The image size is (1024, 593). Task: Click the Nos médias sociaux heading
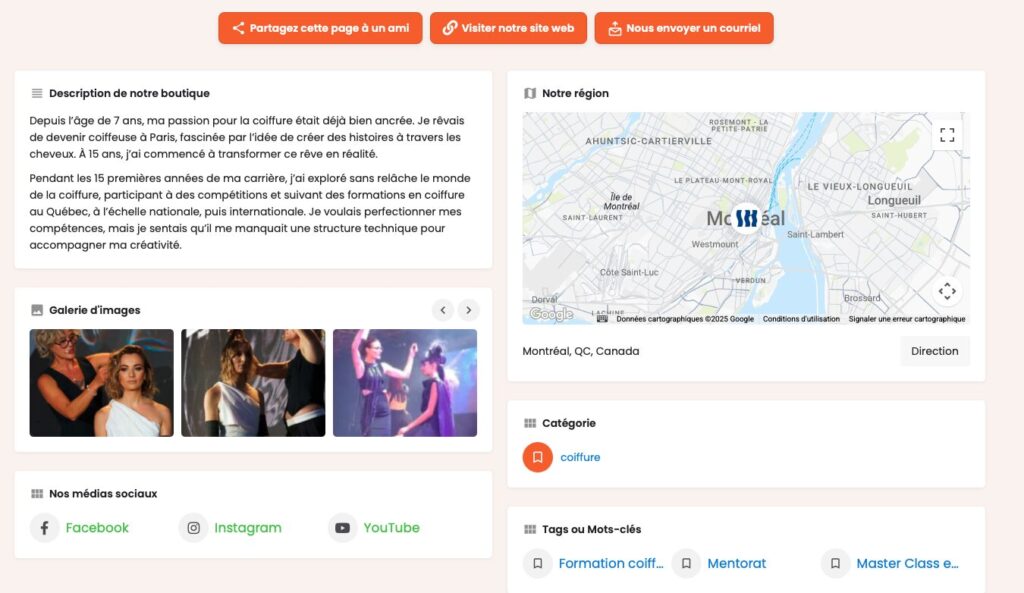click(x=103, y=494)
